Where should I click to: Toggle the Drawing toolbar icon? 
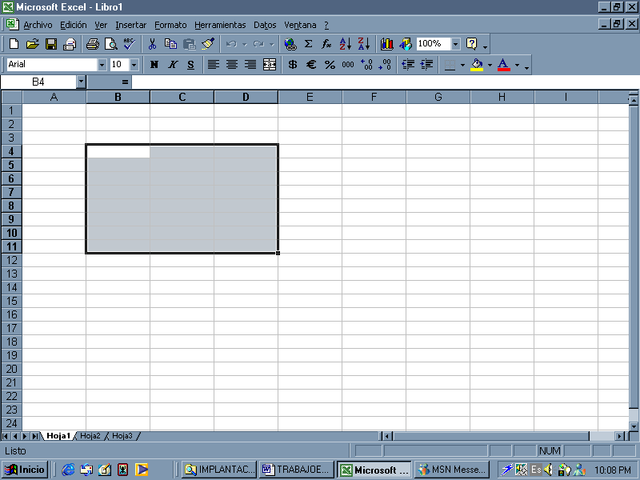point(405,44)
